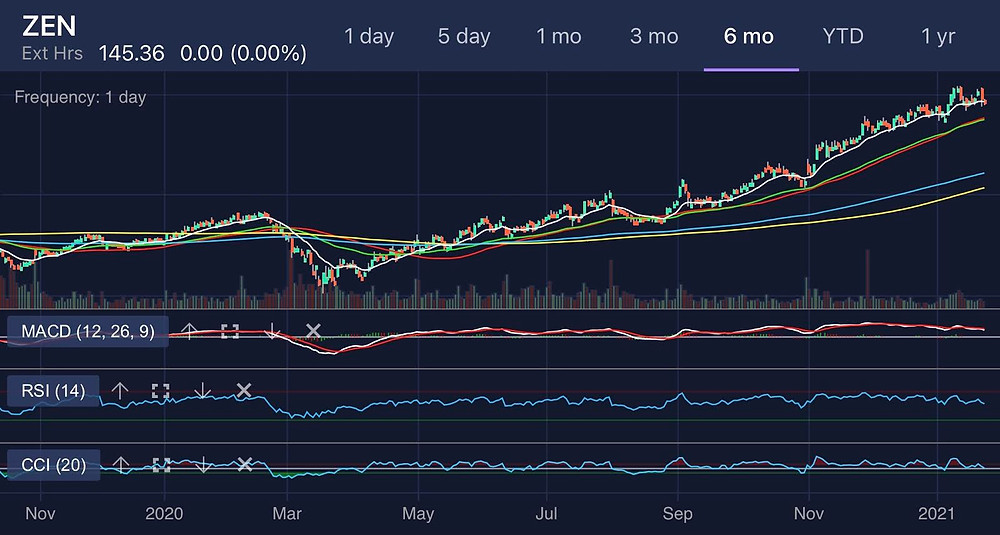Expand RSI indicator to fullscreen
Image resolution: width=1000 pixels, height=535 pixels.
(x=161, y=391)
